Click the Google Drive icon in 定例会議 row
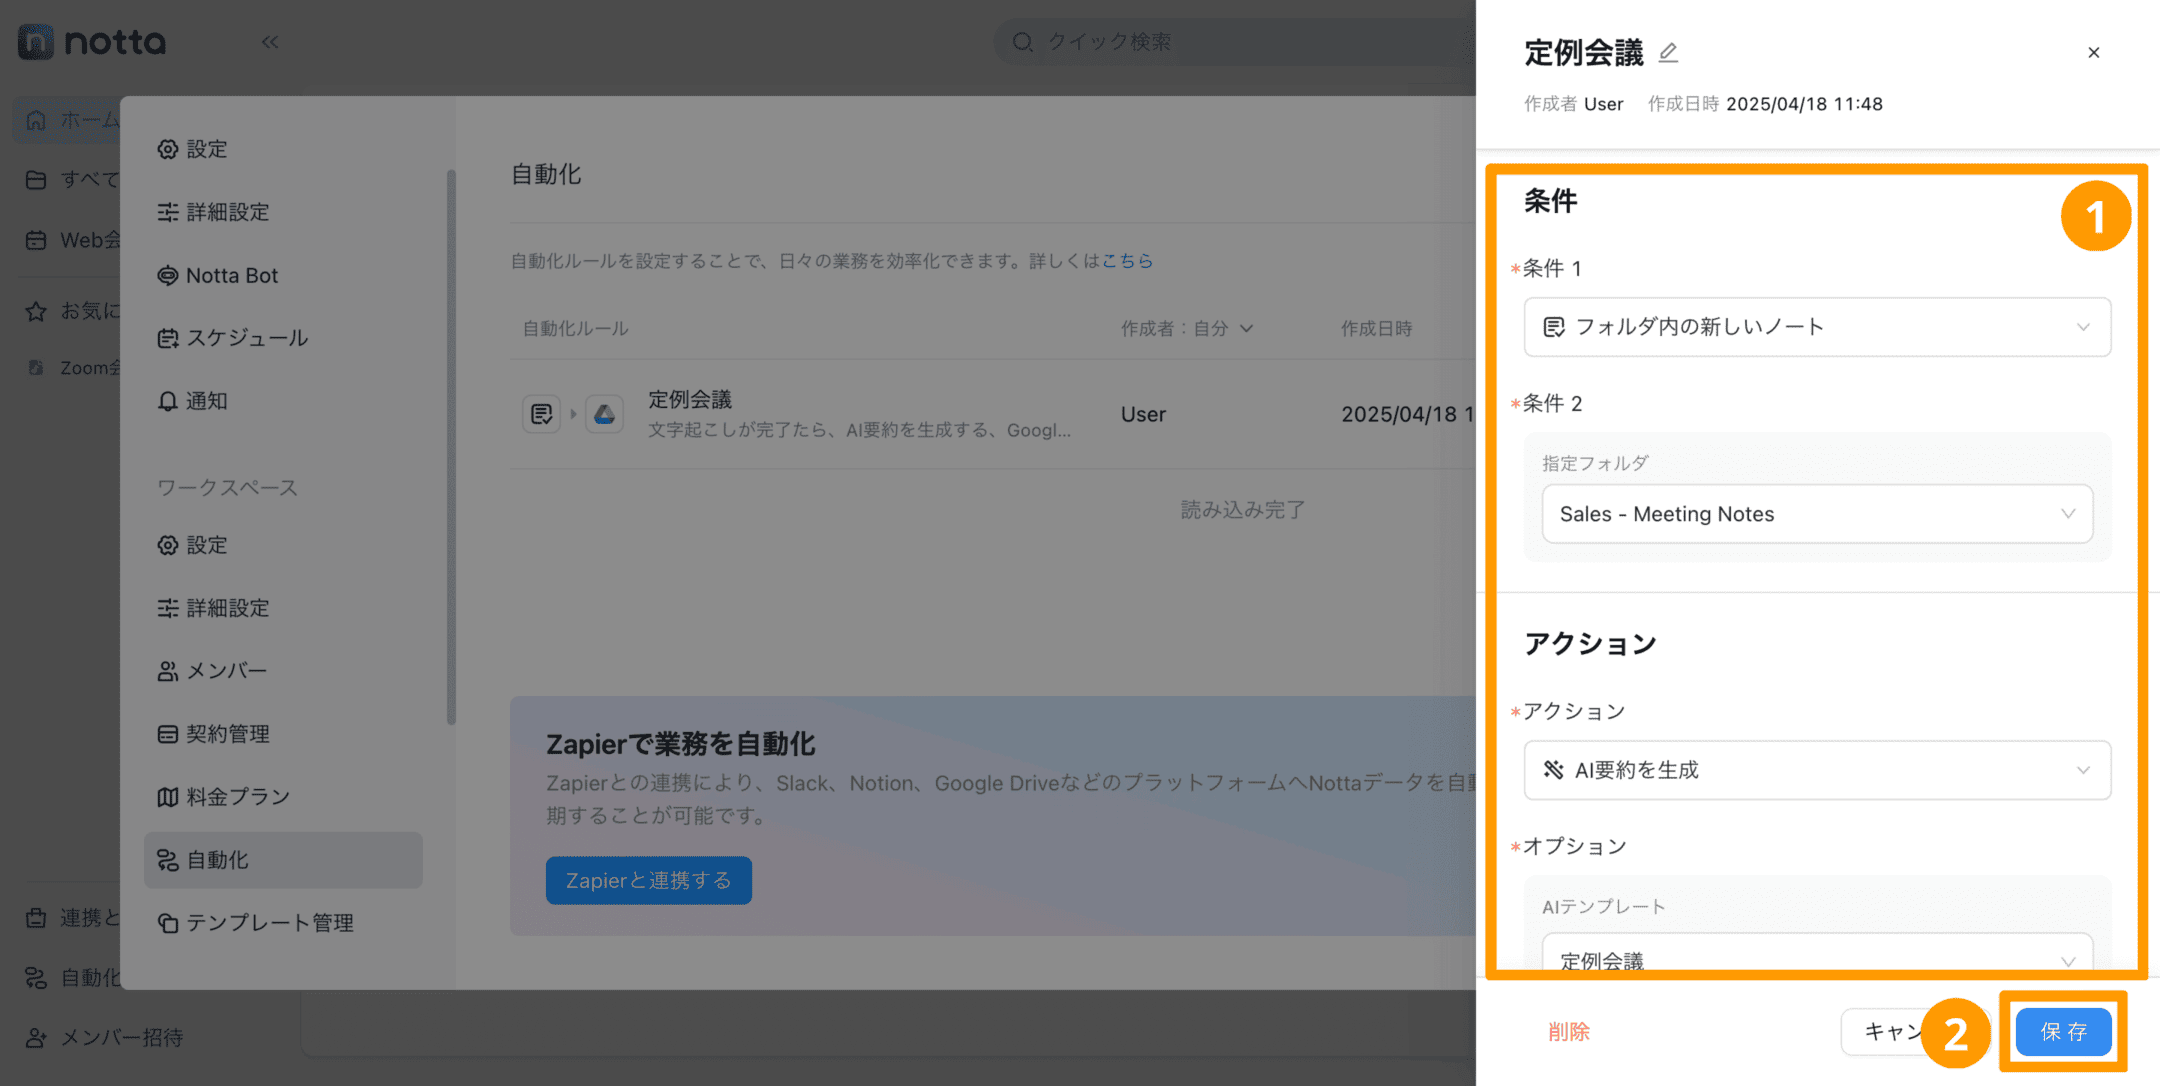2160x1086 pixels. coord(605,414)
